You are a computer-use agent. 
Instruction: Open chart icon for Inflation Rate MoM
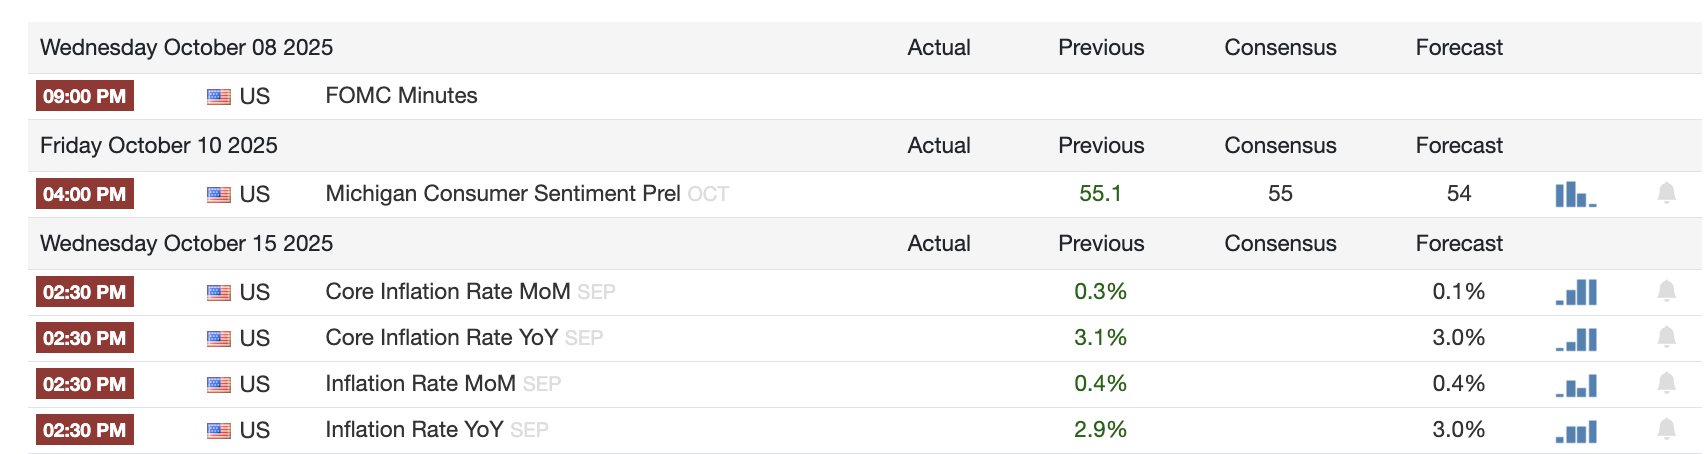click(1577, 385)
